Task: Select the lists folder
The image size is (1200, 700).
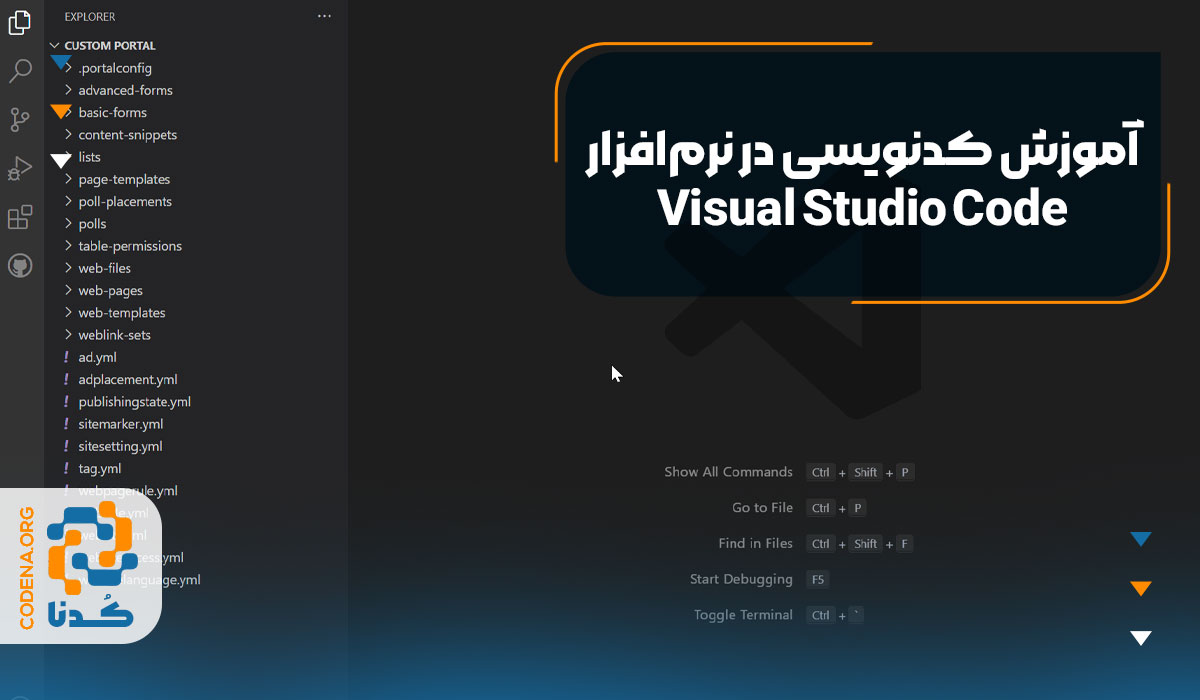Action: coord(89,157)
